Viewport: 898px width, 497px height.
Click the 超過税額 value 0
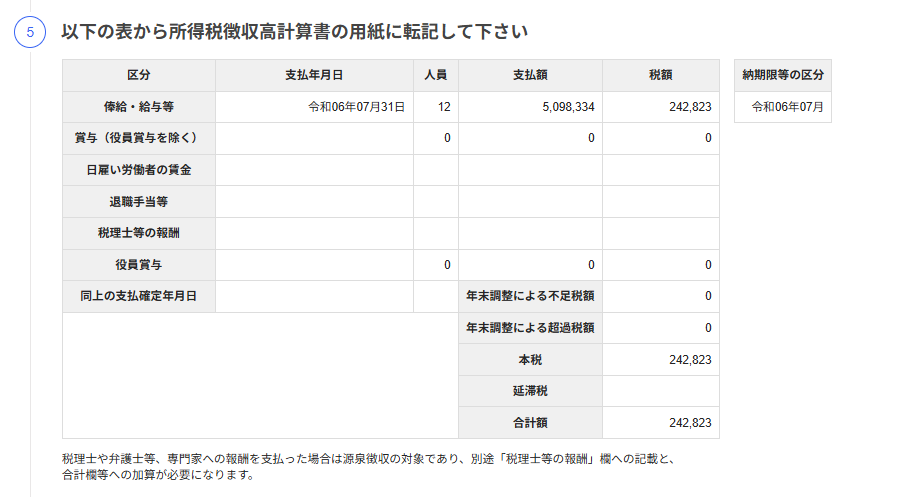(x=708, y=328)
